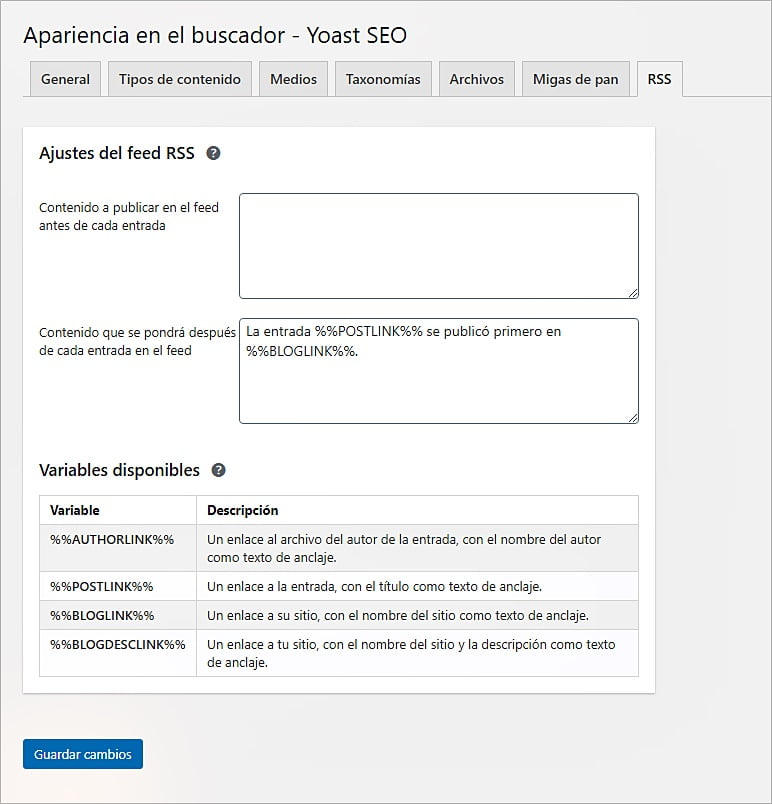Switch to the General tab

(x=65, y=80)
